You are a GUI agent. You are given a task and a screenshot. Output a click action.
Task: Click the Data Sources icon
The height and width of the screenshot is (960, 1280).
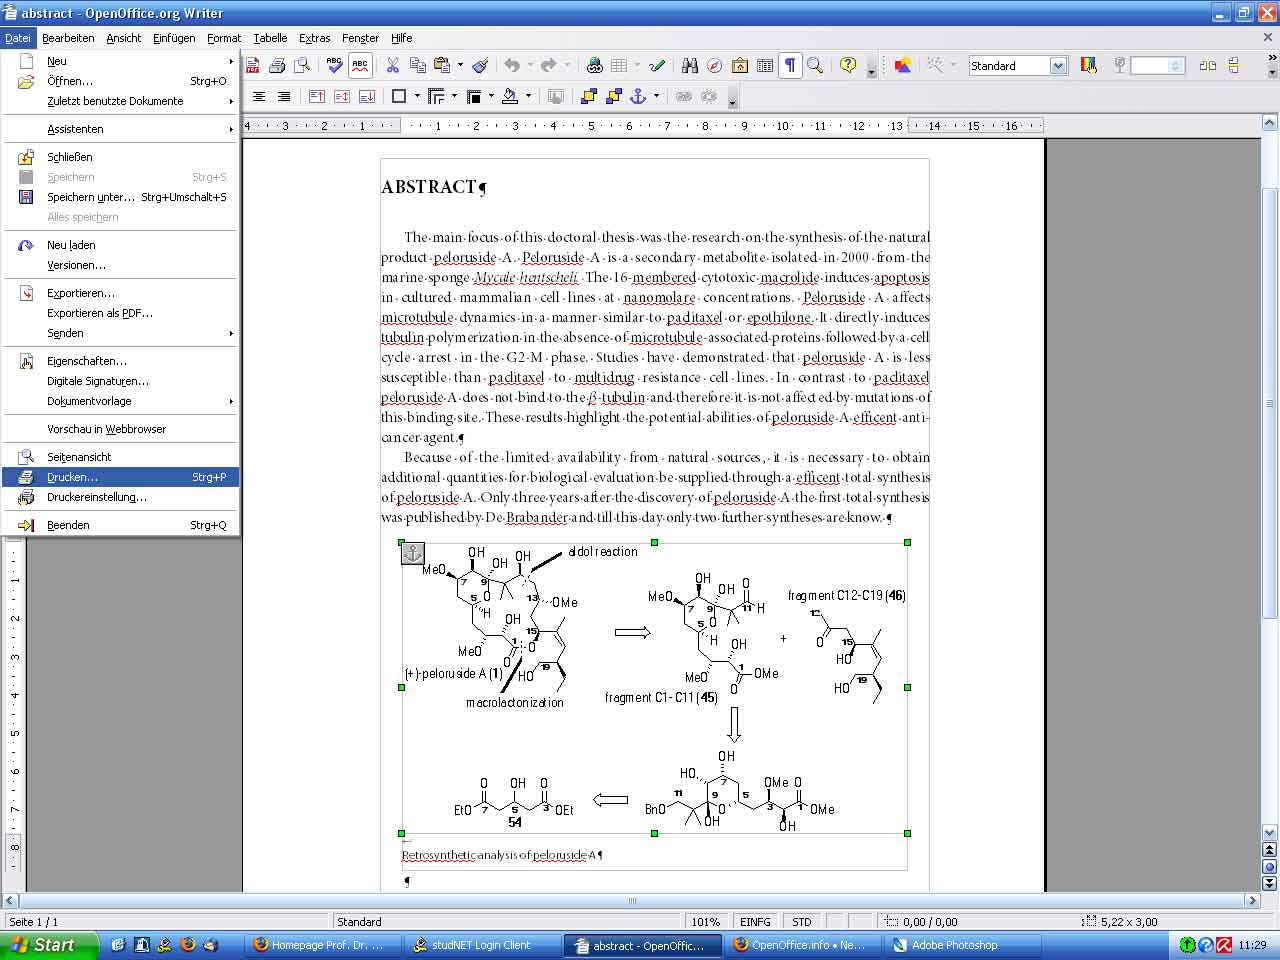pos(765,65)
